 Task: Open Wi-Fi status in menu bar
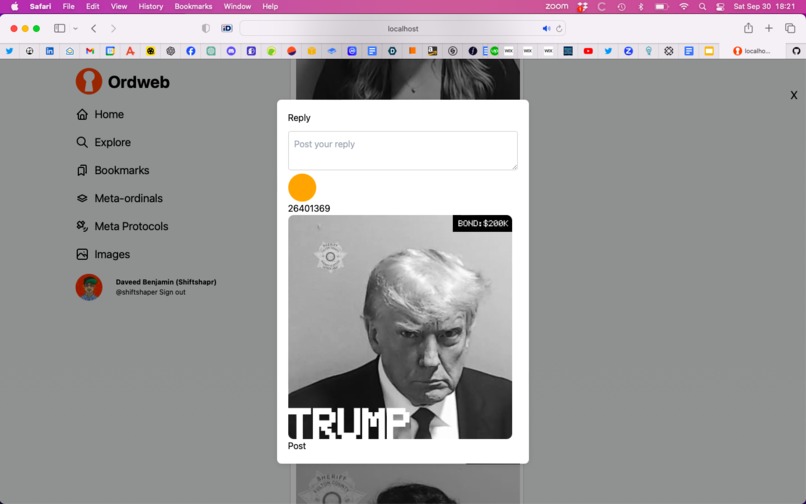click(684, 7)
